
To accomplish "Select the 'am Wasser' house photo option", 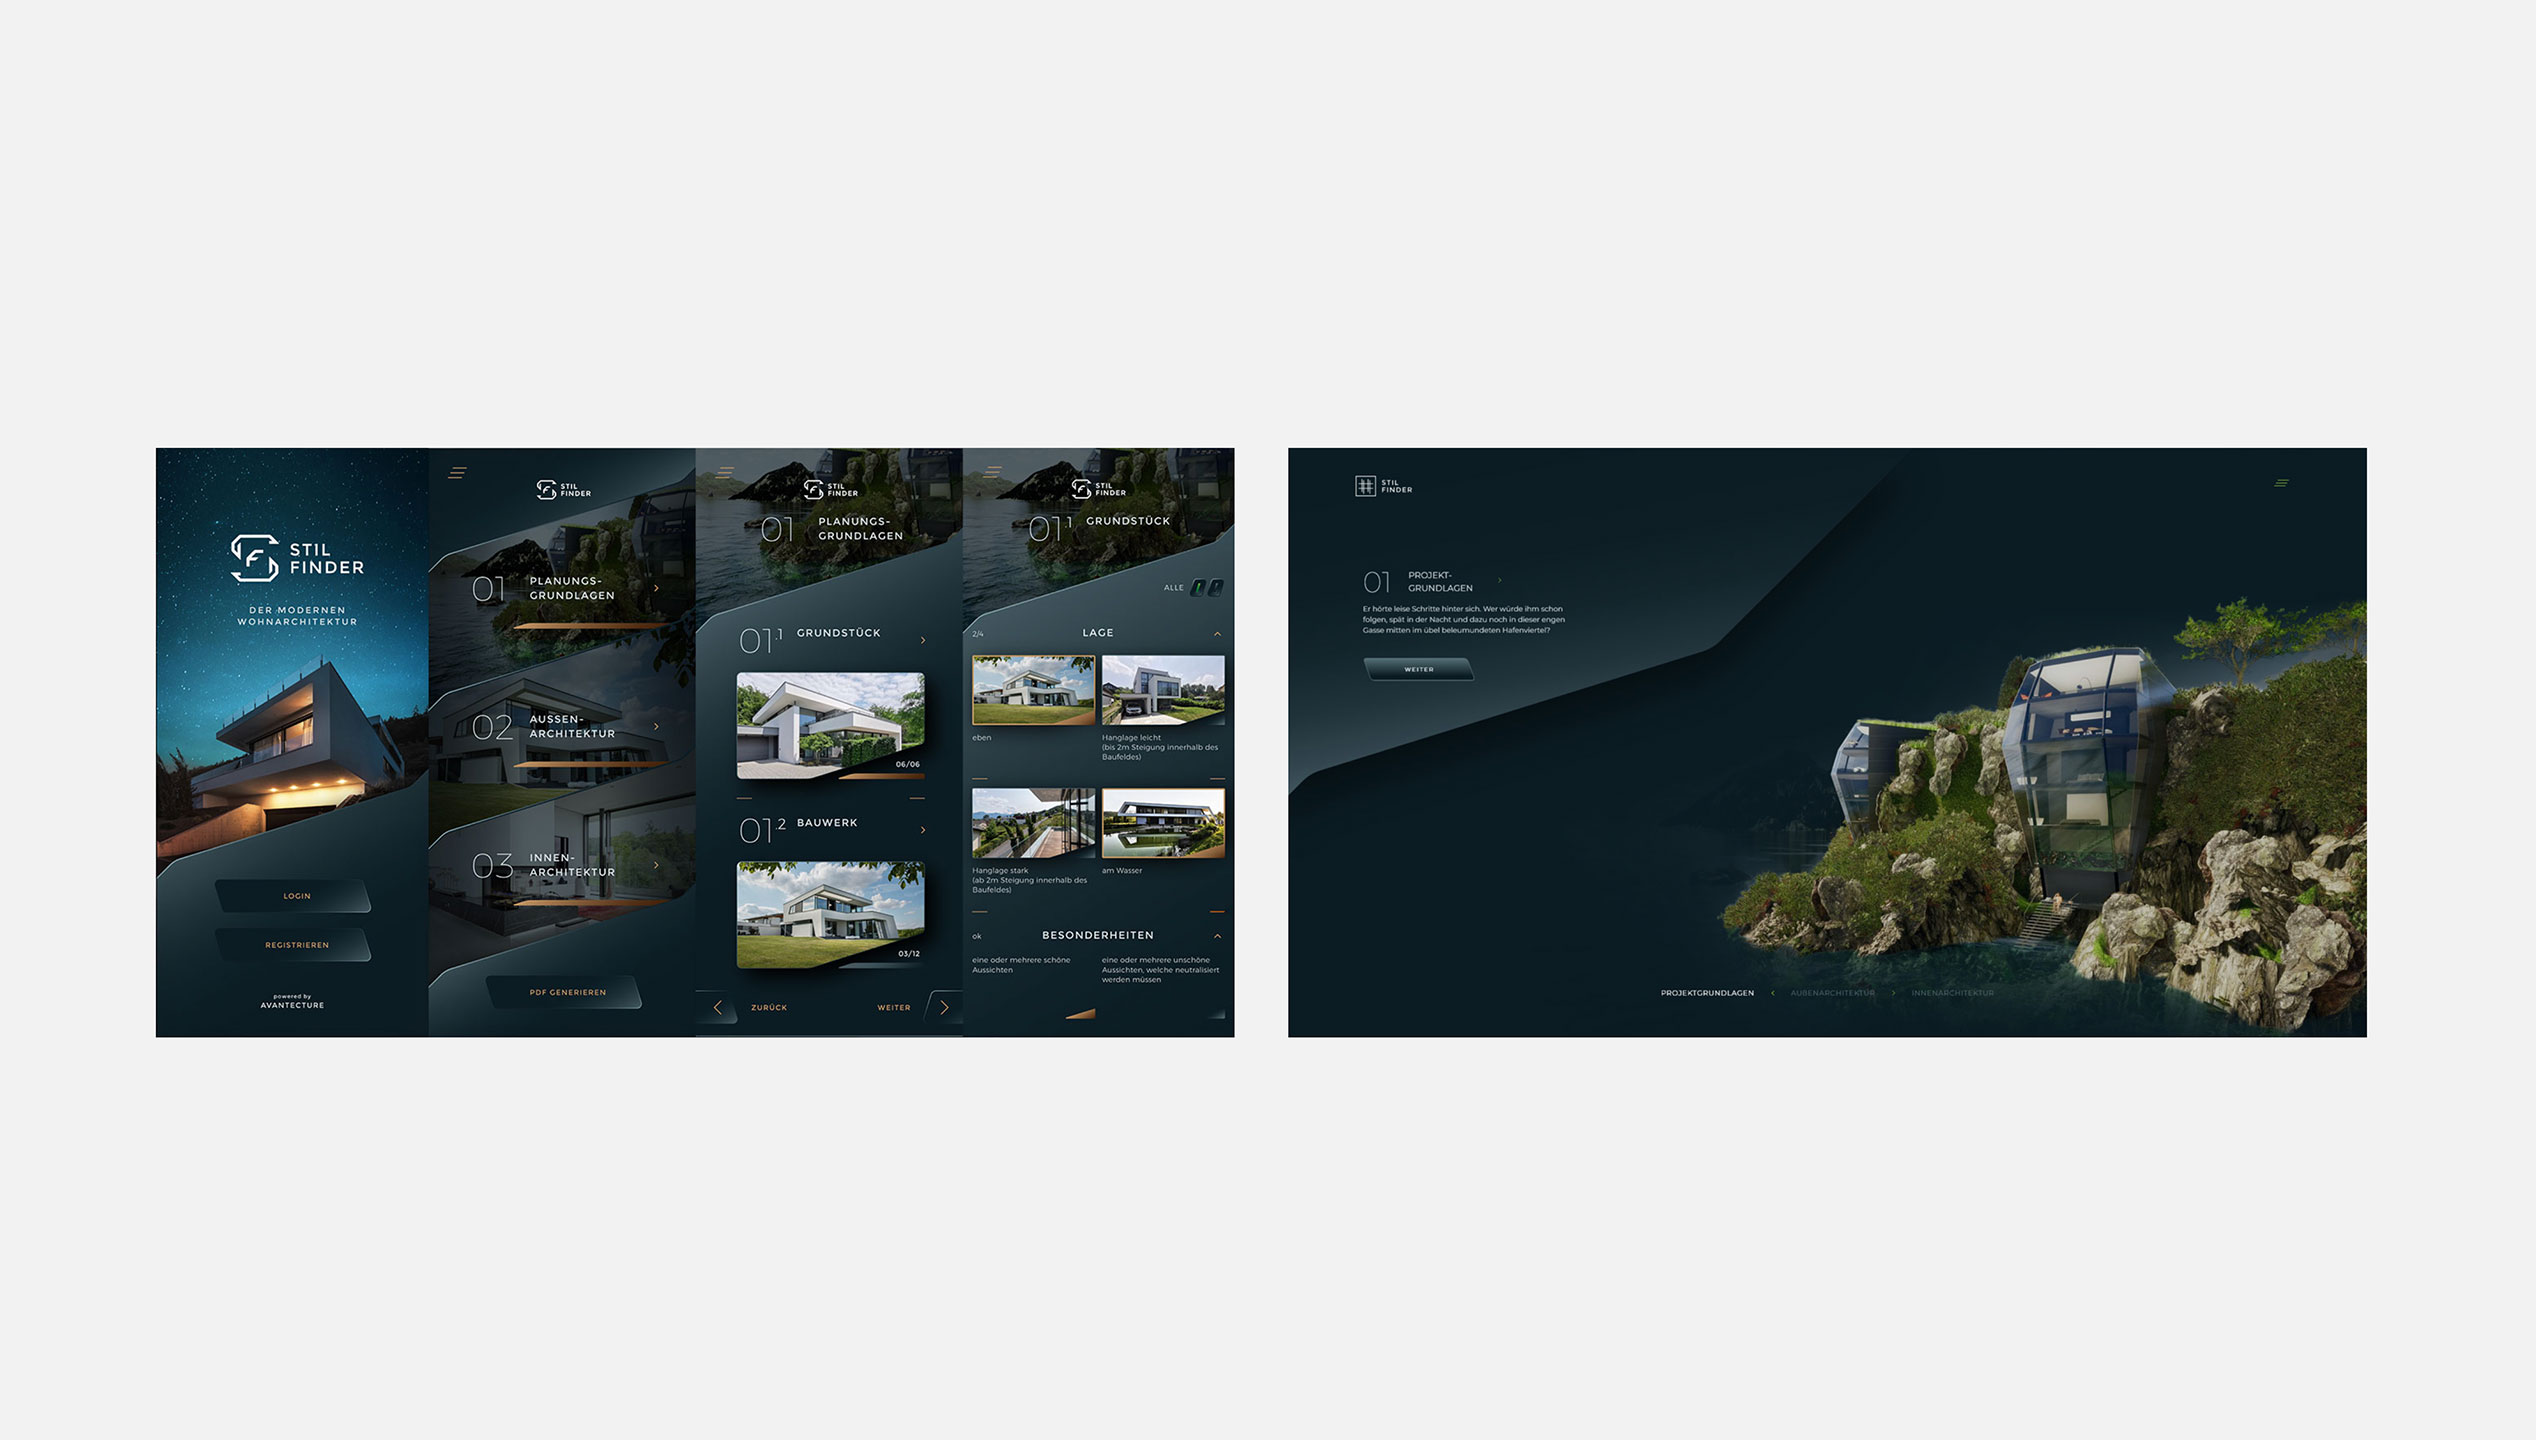I will (x=1163, y=823).
